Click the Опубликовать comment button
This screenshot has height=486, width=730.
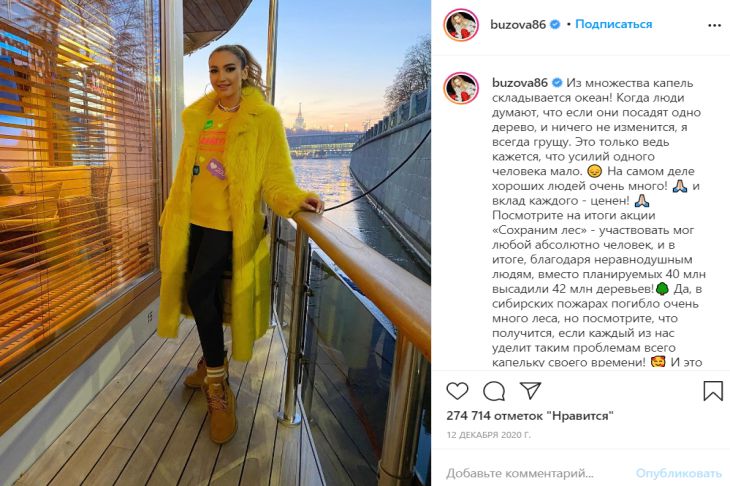tap(678, 473)
